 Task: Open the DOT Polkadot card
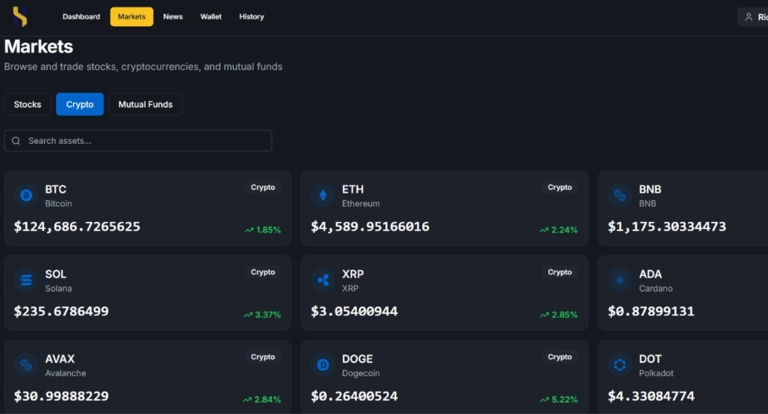coord(683,377)
